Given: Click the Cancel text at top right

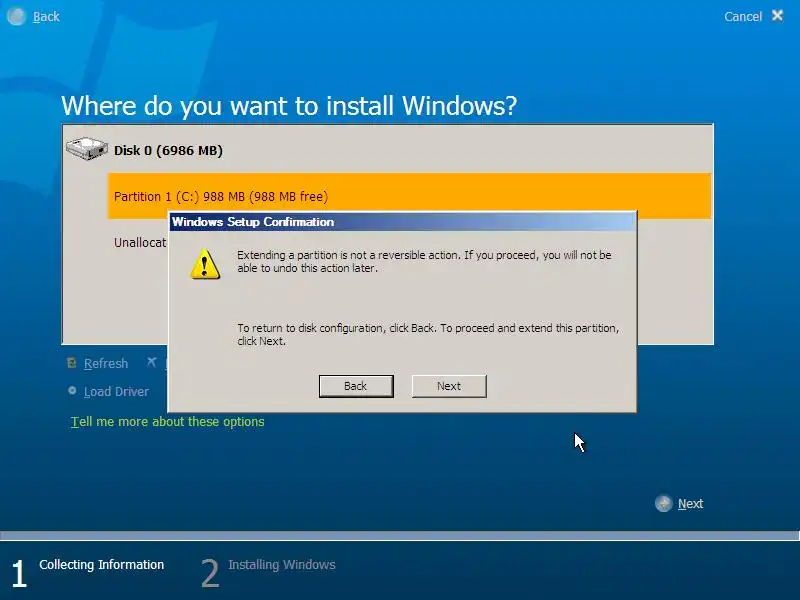Looking at the screenshot, I should (x=743, y=17).
